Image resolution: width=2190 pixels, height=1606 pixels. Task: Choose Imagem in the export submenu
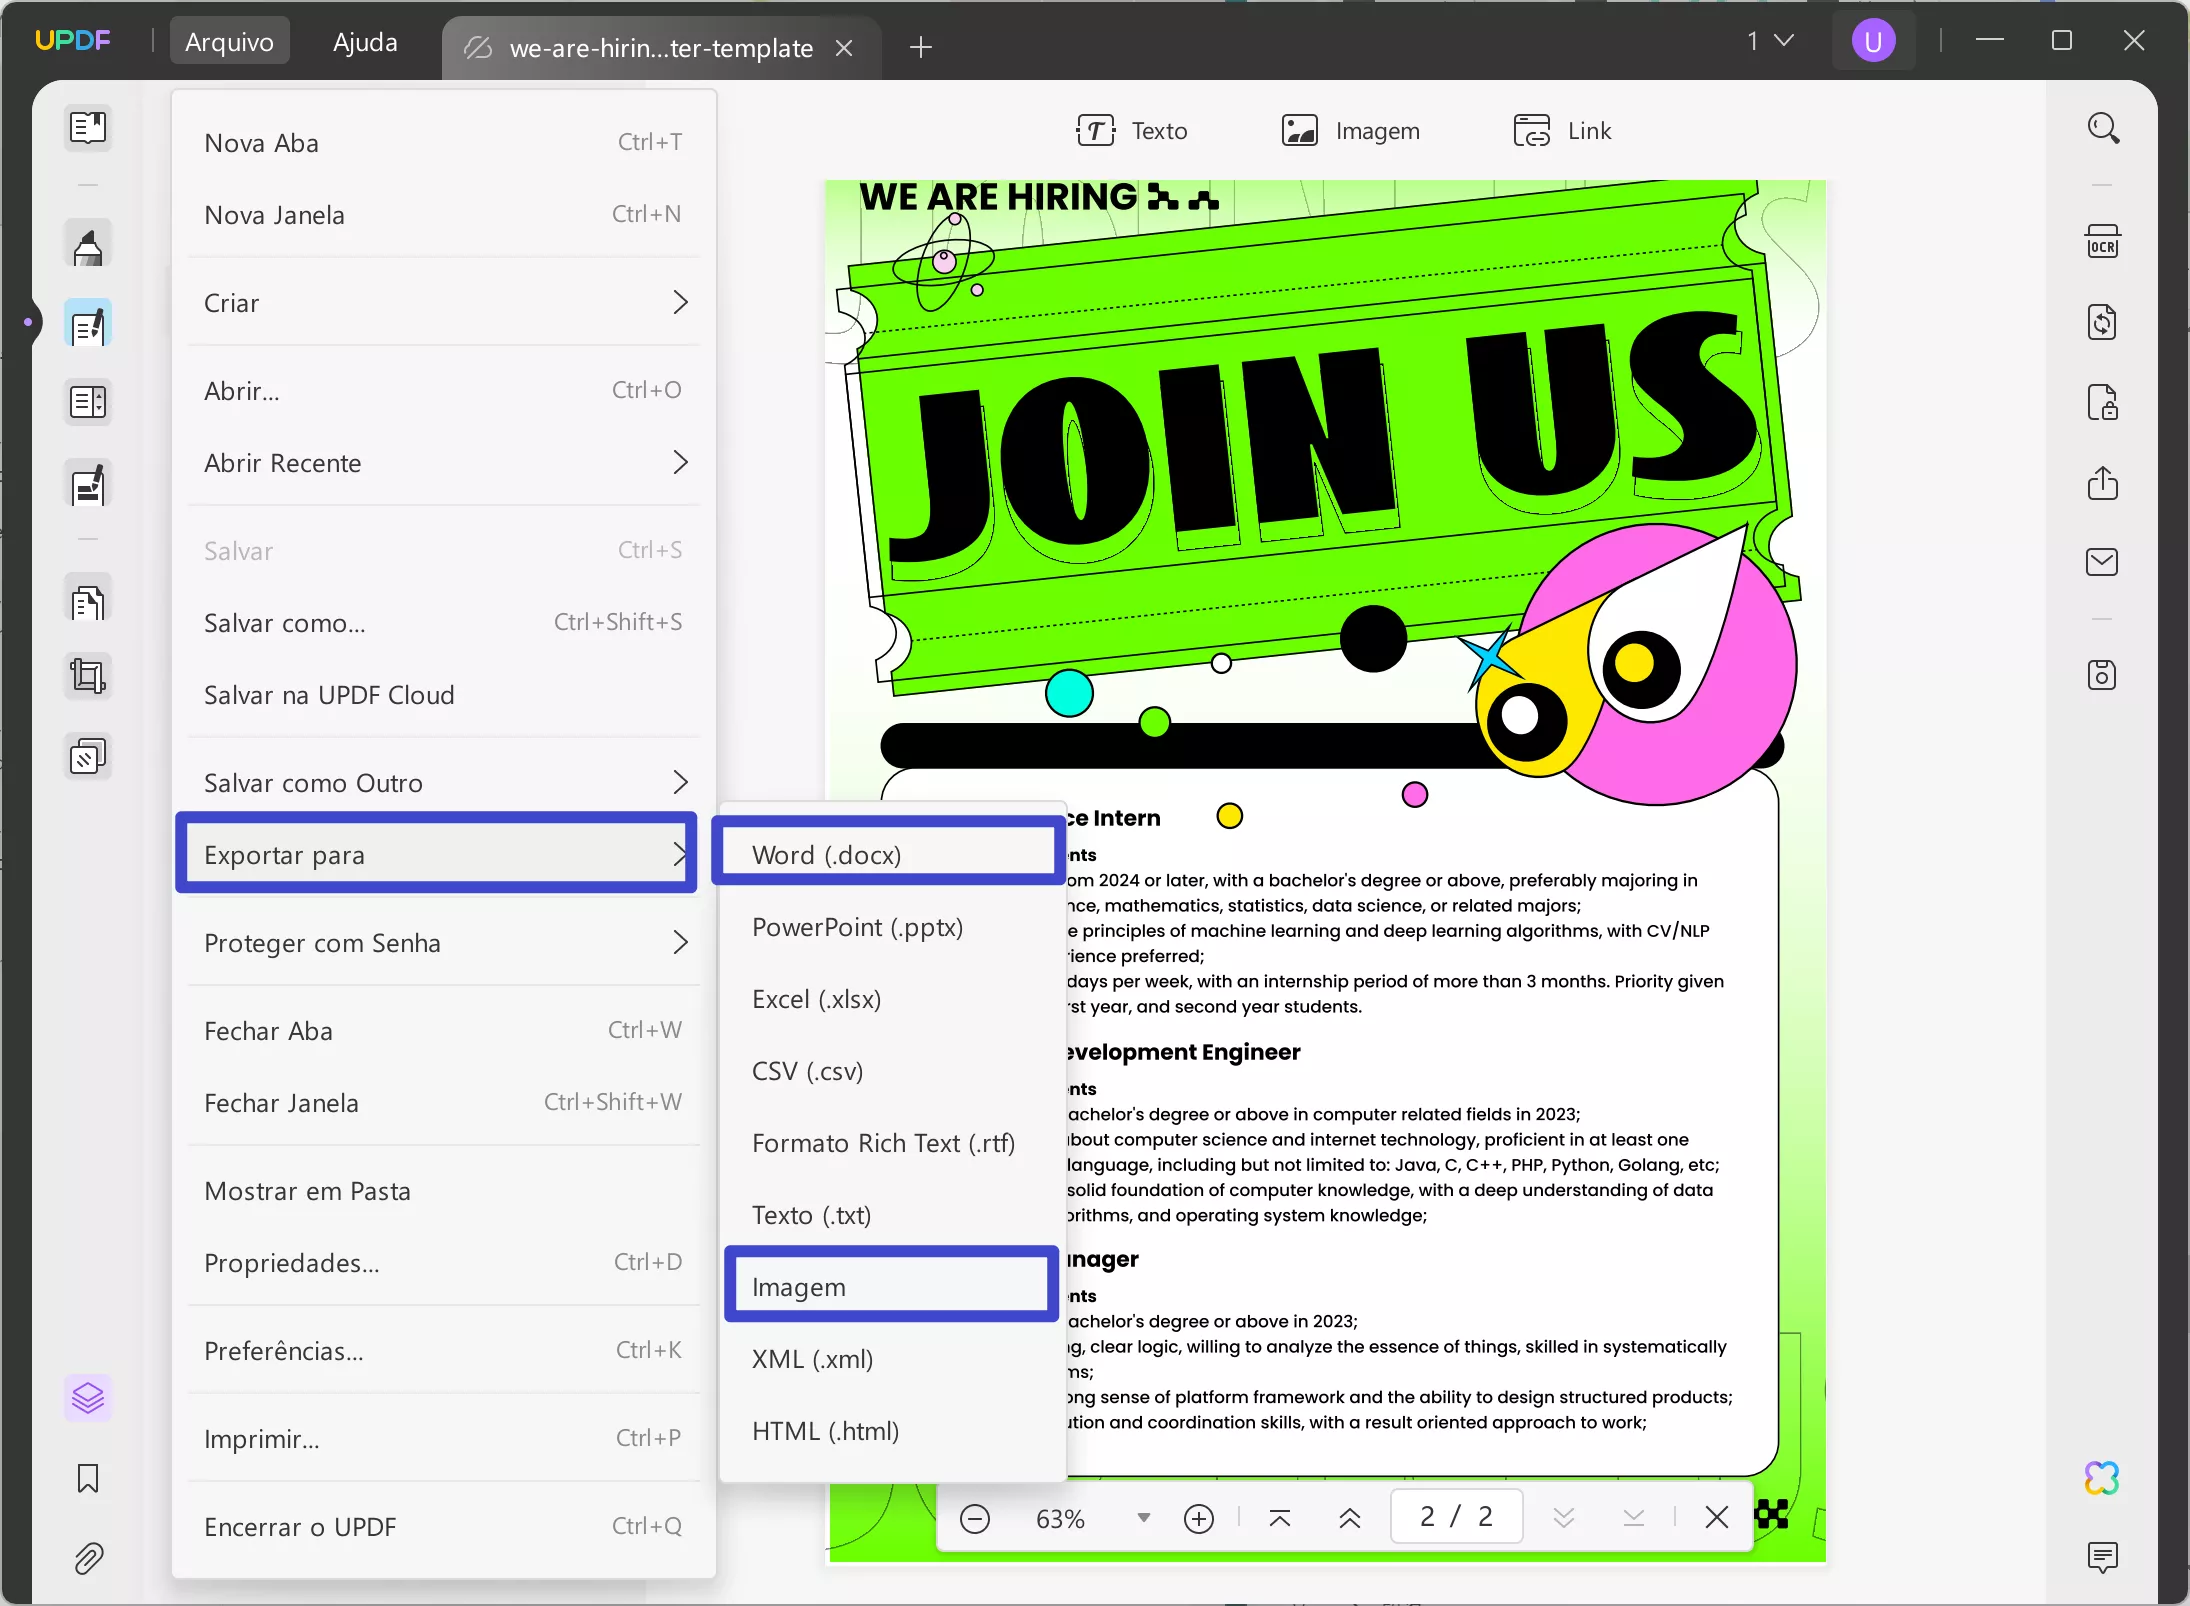pos(890,1287)
